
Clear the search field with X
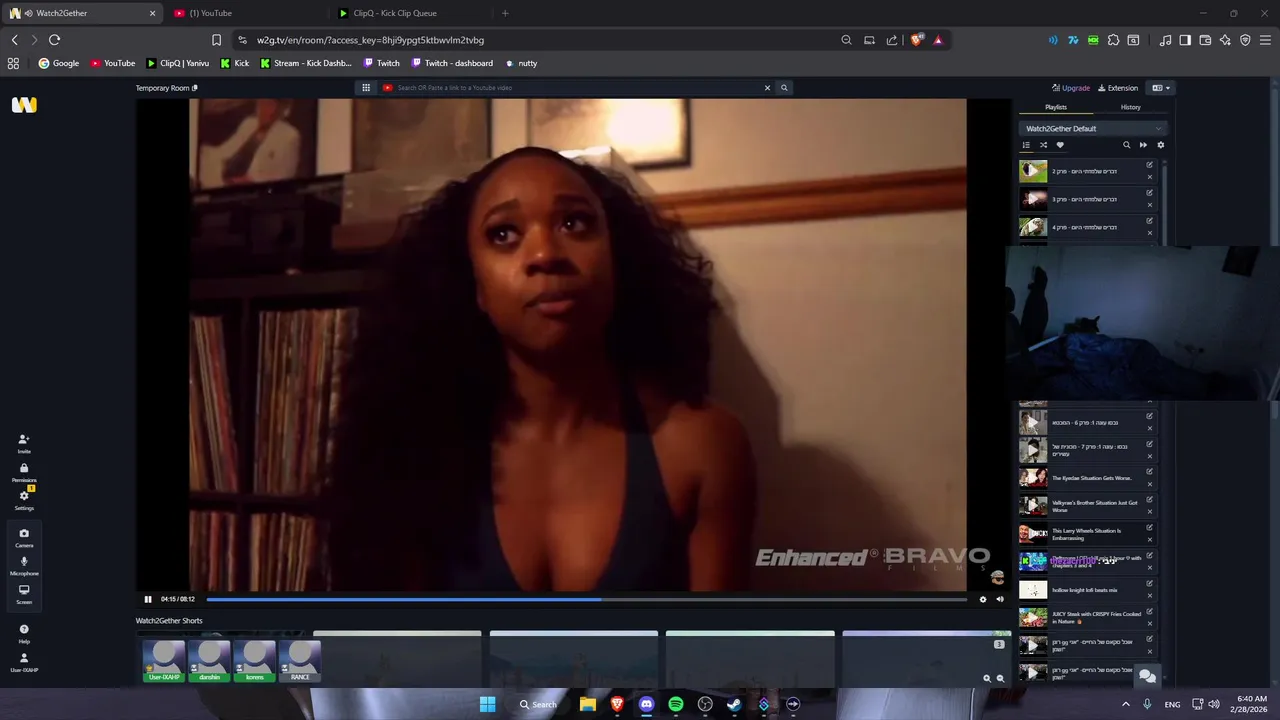tap(767, 88)
